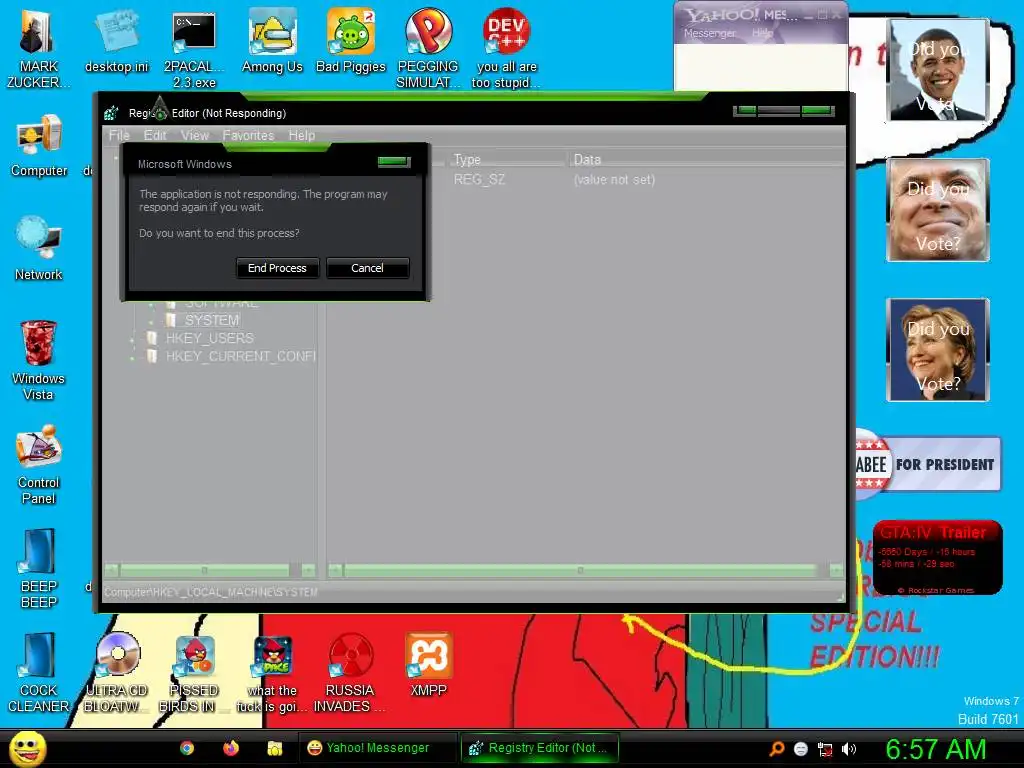Viewport: 1024px width, 768px height.
Task: Open the file explorer taskbar icon
Action: pos(274,748)
